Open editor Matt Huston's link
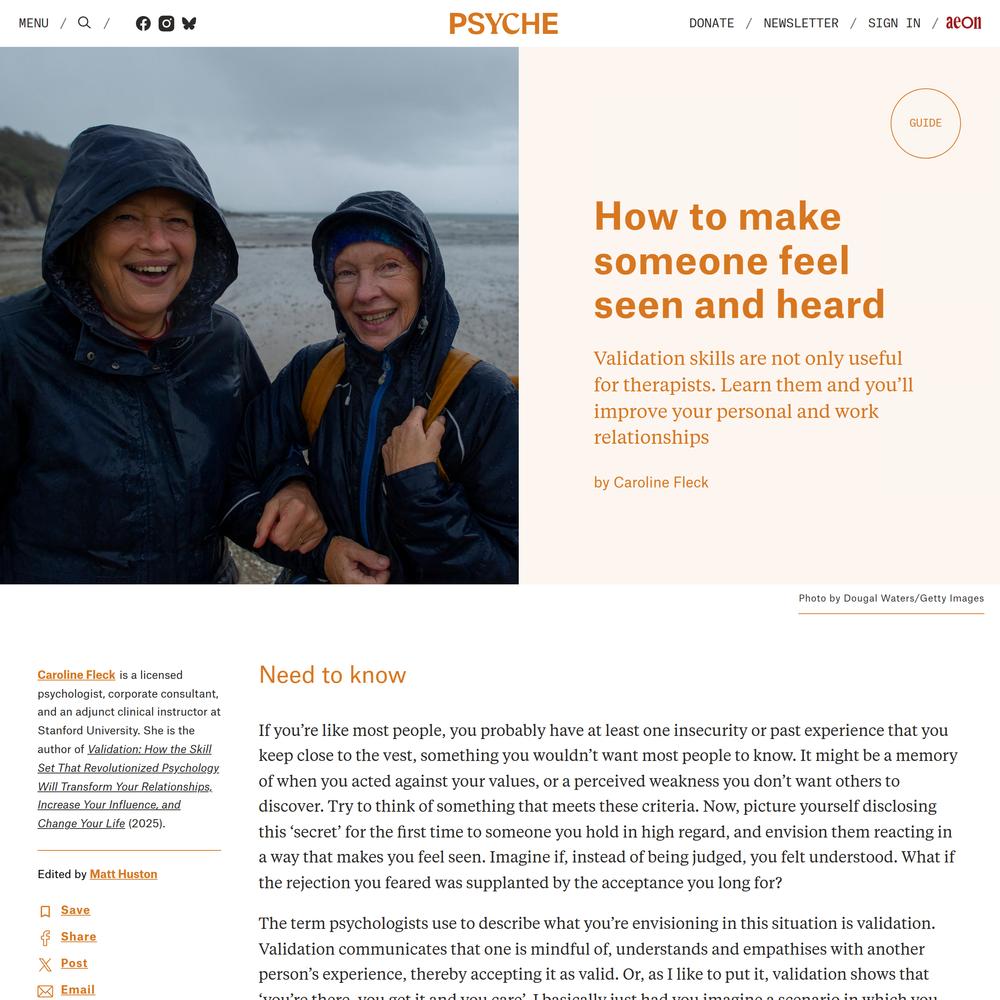Viewport: 1000px width, 1000px height. [x=124, y=874]
